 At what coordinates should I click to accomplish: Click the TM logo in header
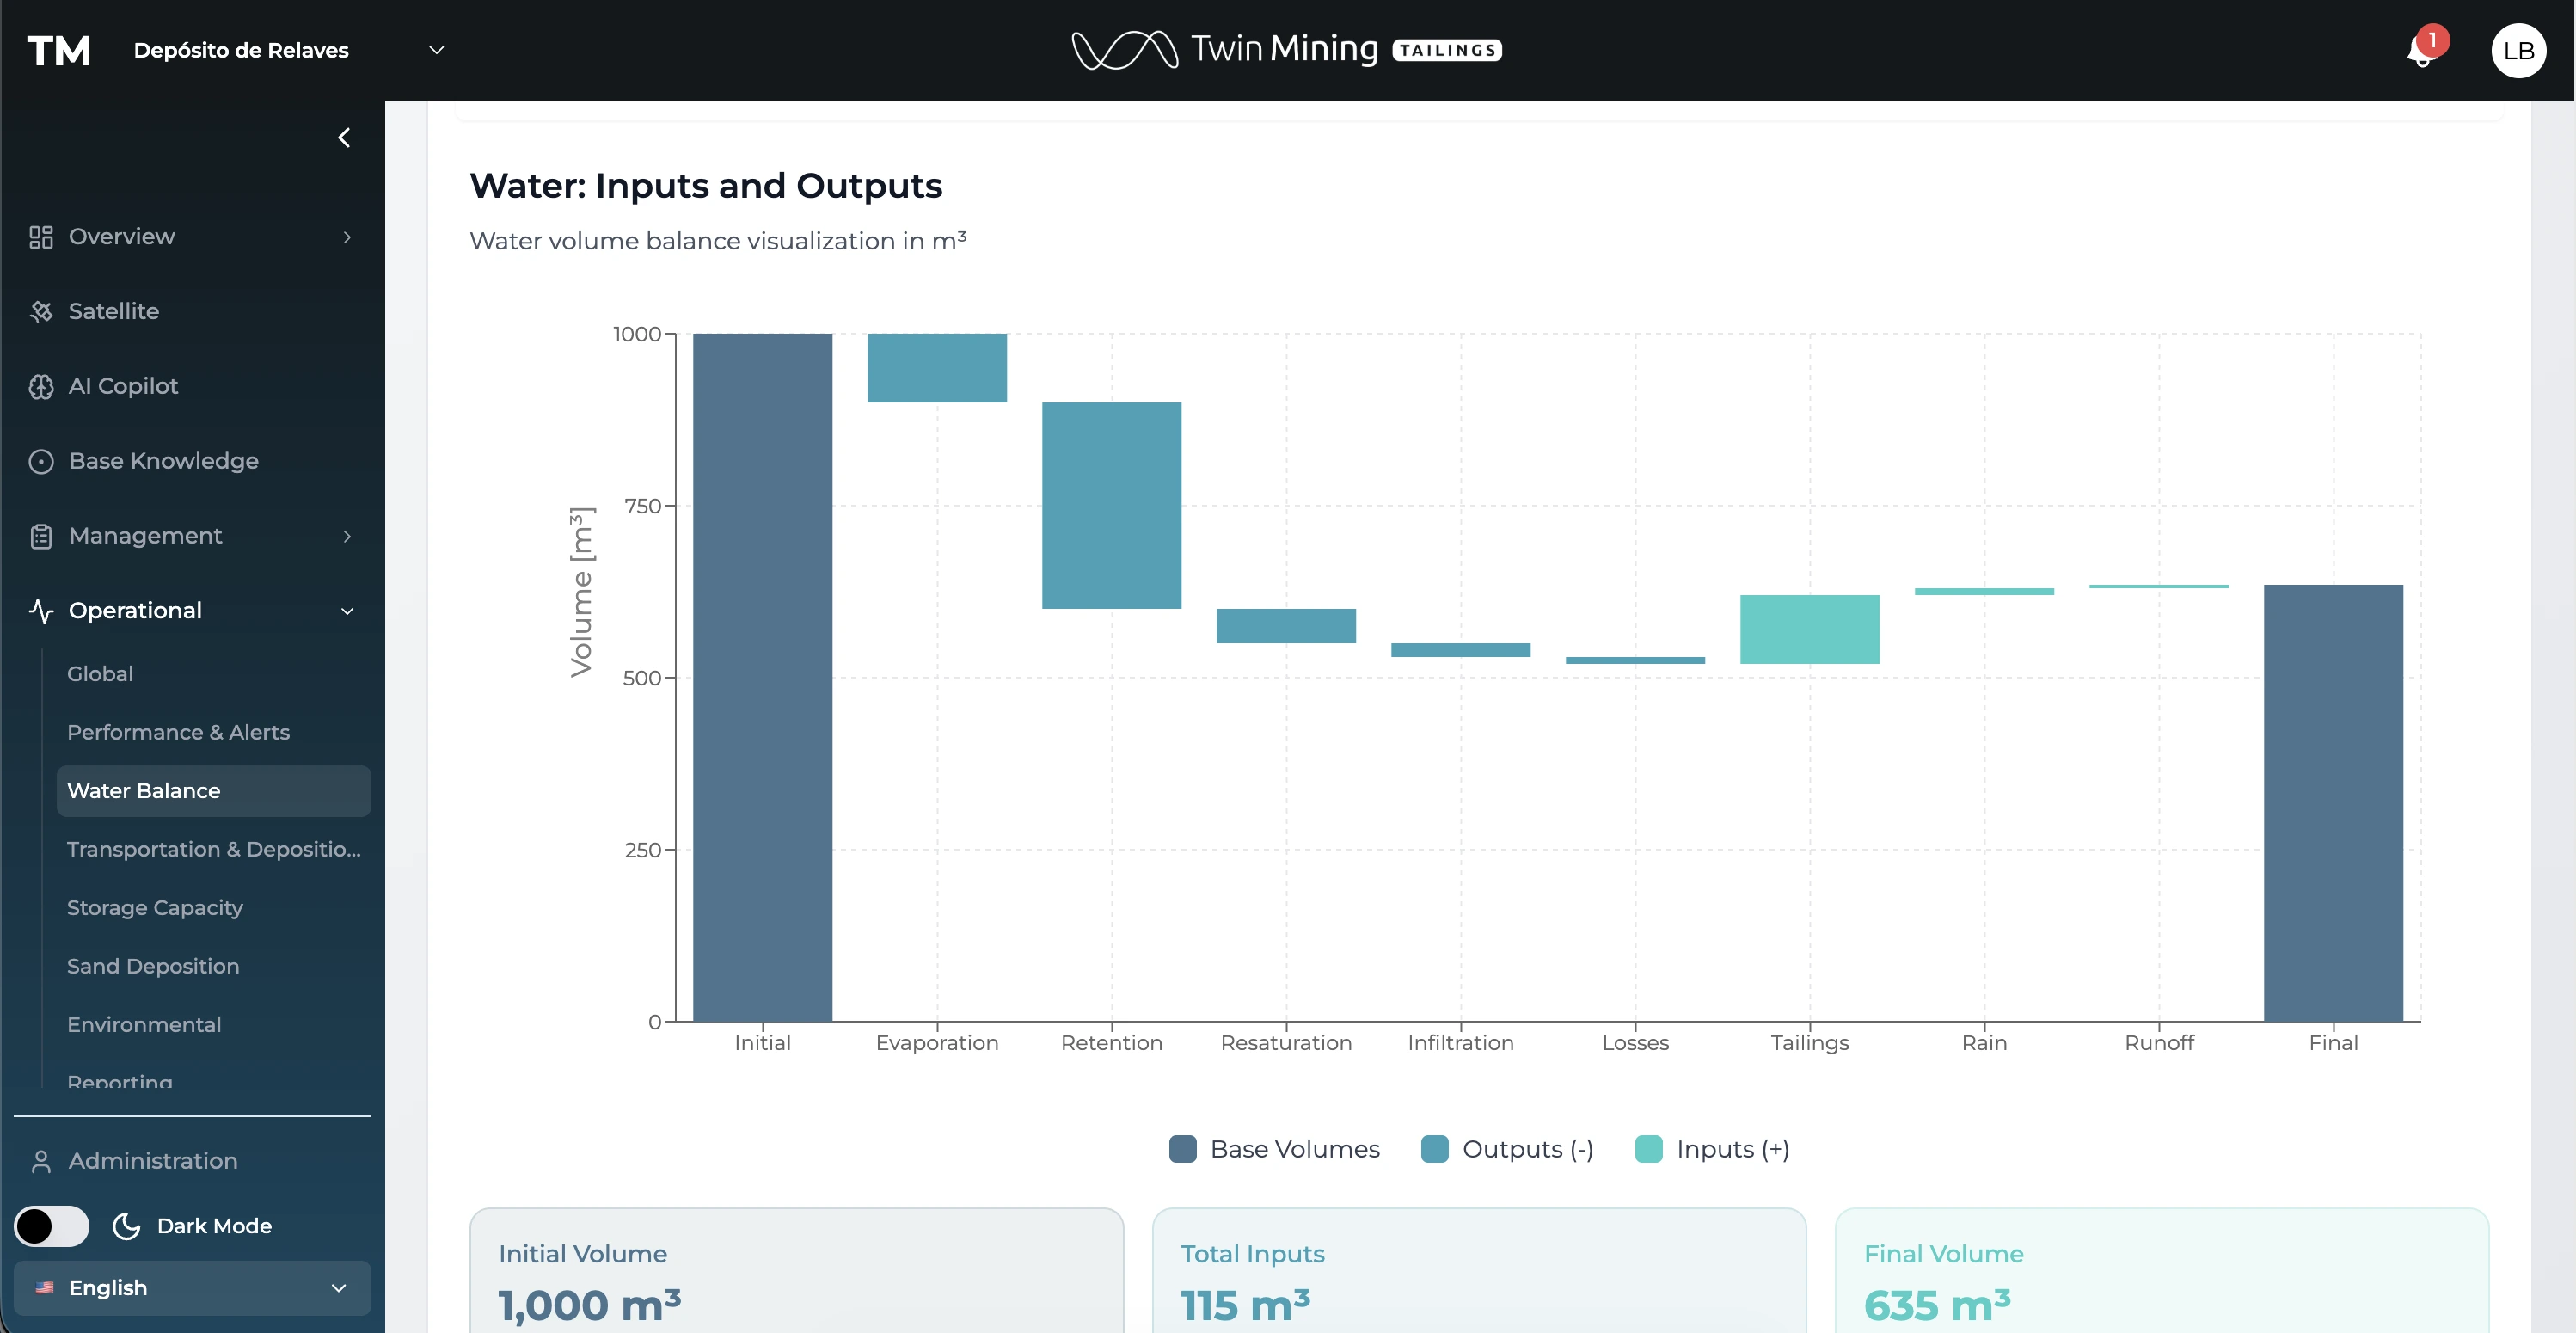click(x=59, y=51)
